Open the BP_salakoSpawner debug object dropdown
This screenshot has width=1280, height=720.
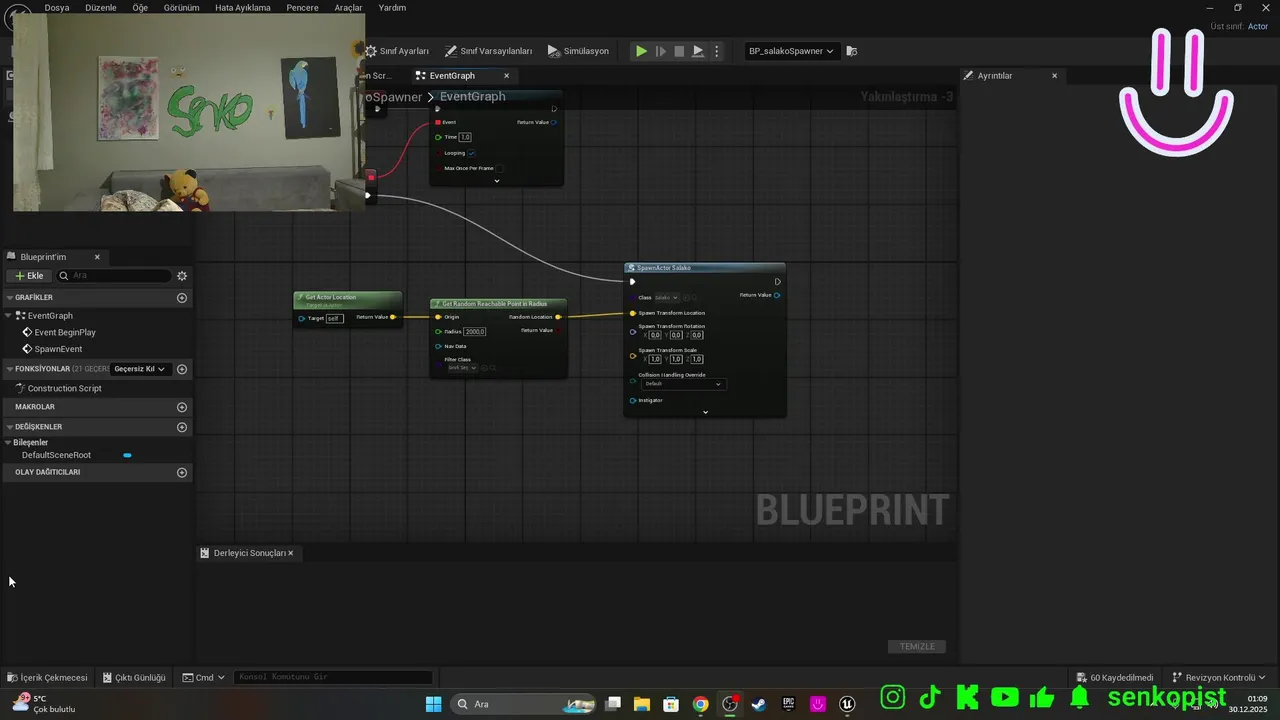[x=791, y=51]
